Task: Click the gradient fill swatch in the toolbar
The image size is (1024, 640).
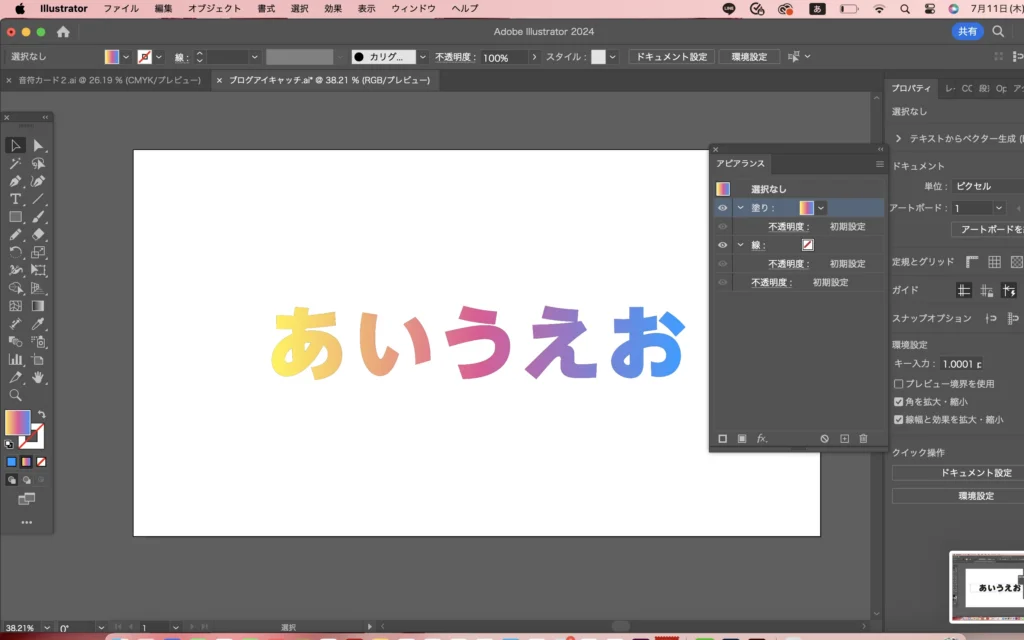Action: click(x=18, y=422)
